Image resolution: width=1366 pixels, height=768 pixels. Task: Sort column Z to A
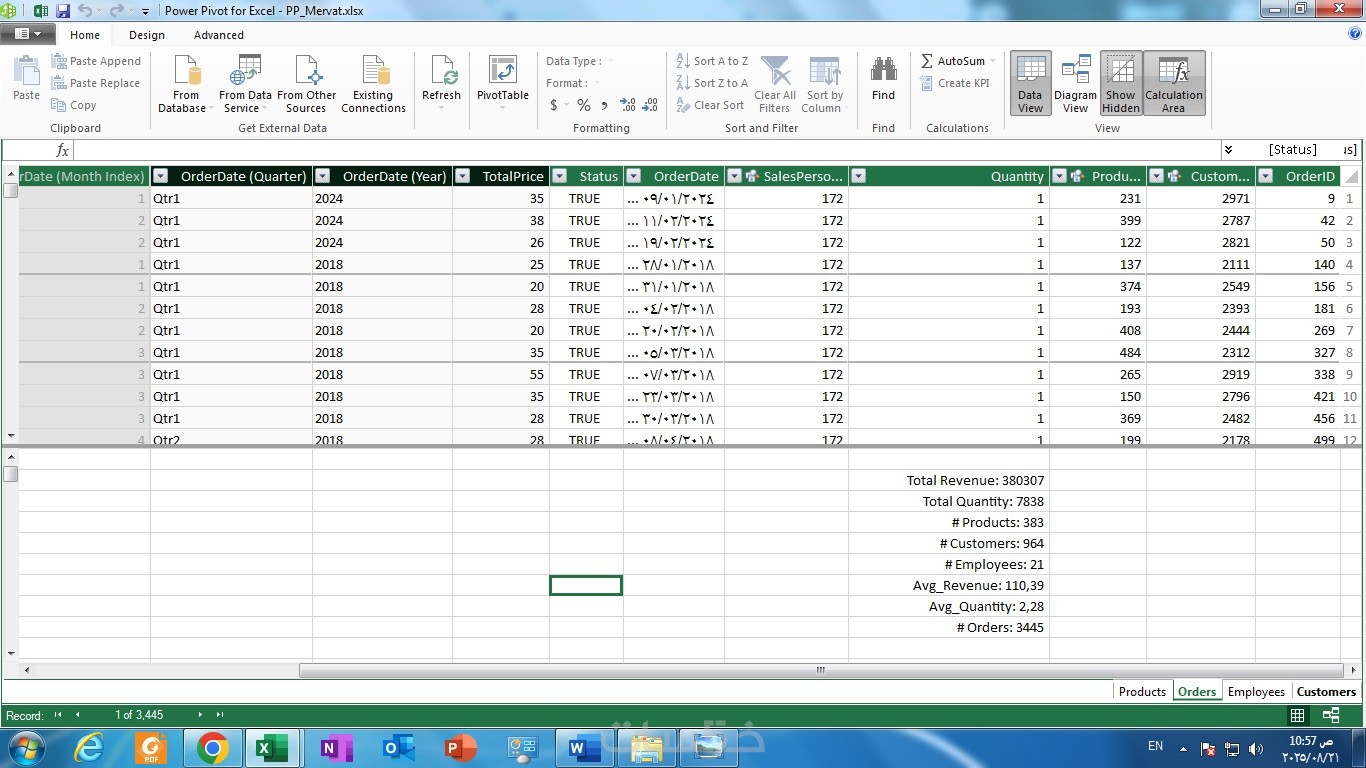712,83
